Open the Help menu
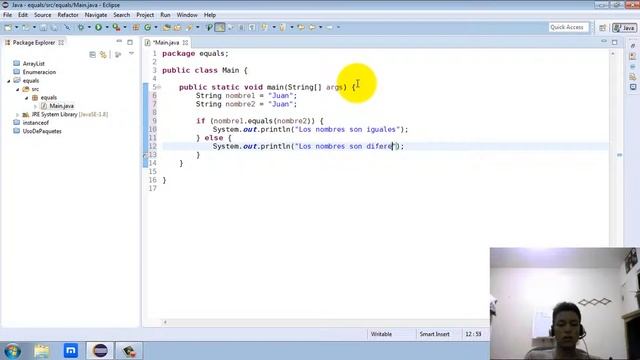 [x=210, y=15]
